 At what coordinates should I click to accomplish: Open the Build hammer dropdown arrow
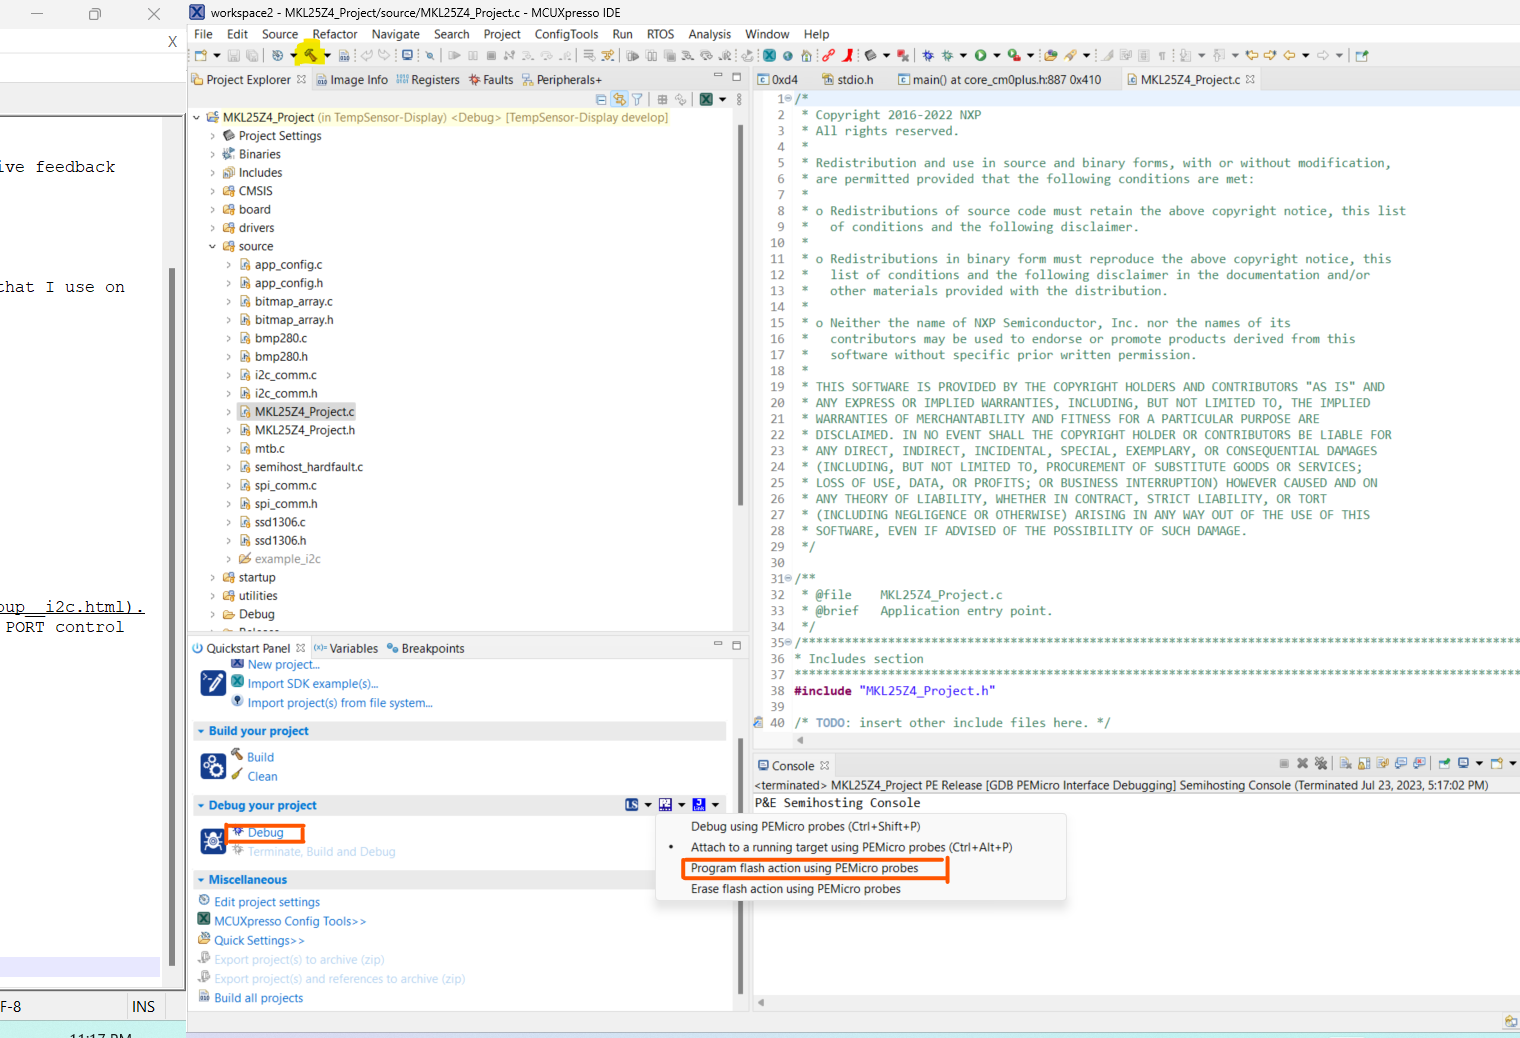point(328,55)
